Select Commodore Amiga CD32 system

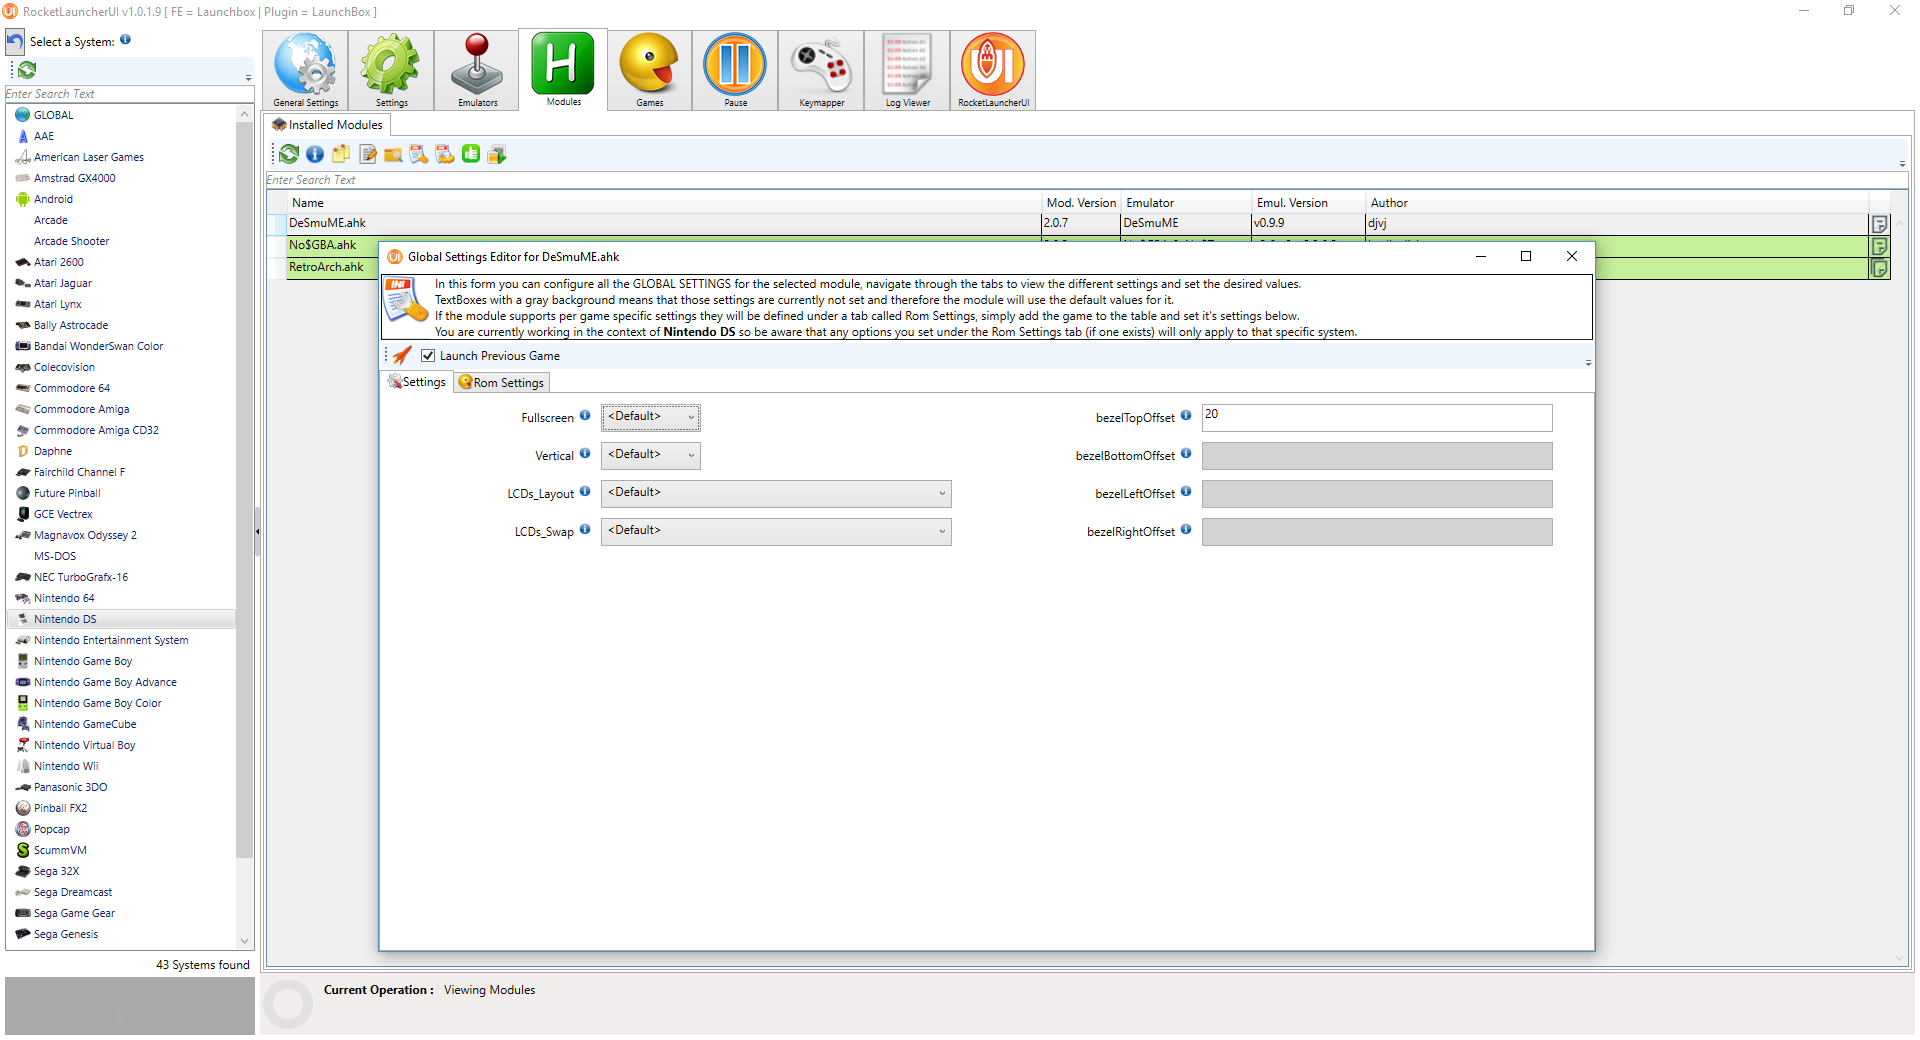pyautogui.click(x=96, y=430)
